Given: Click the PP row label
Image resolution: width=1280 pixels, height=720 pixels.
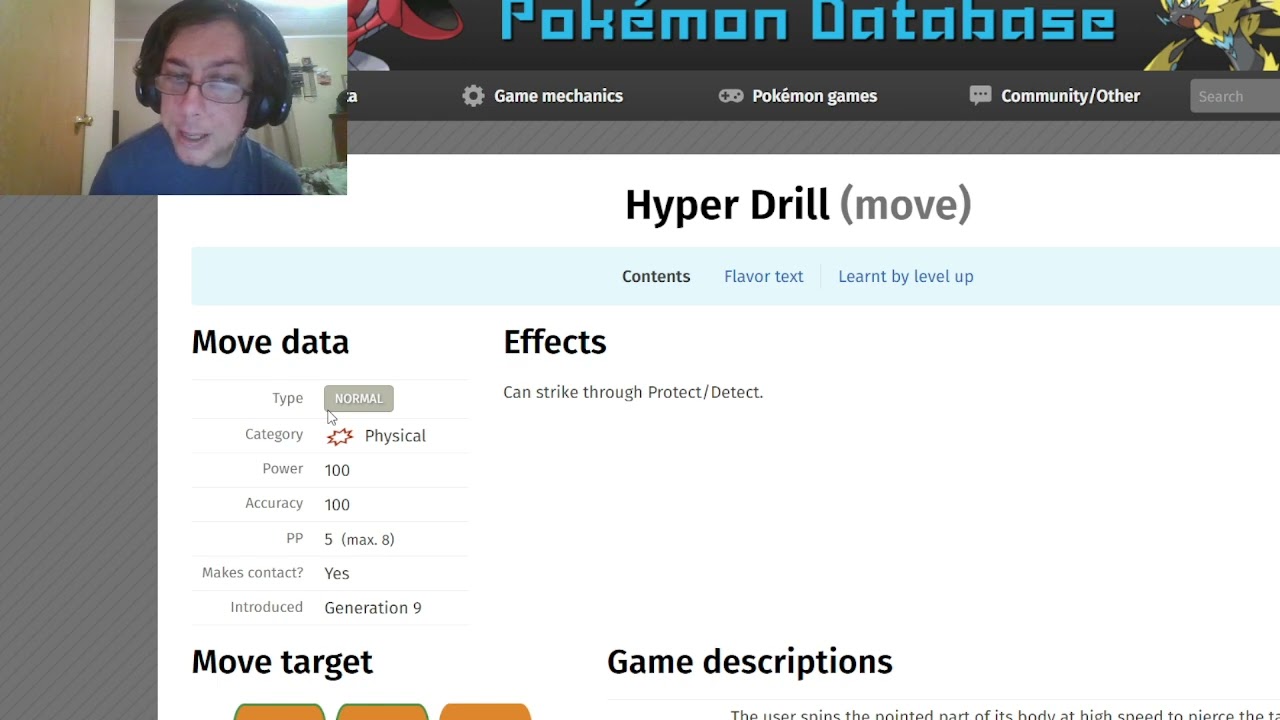Looking at the screenshot, I should (x=295, y=538).
